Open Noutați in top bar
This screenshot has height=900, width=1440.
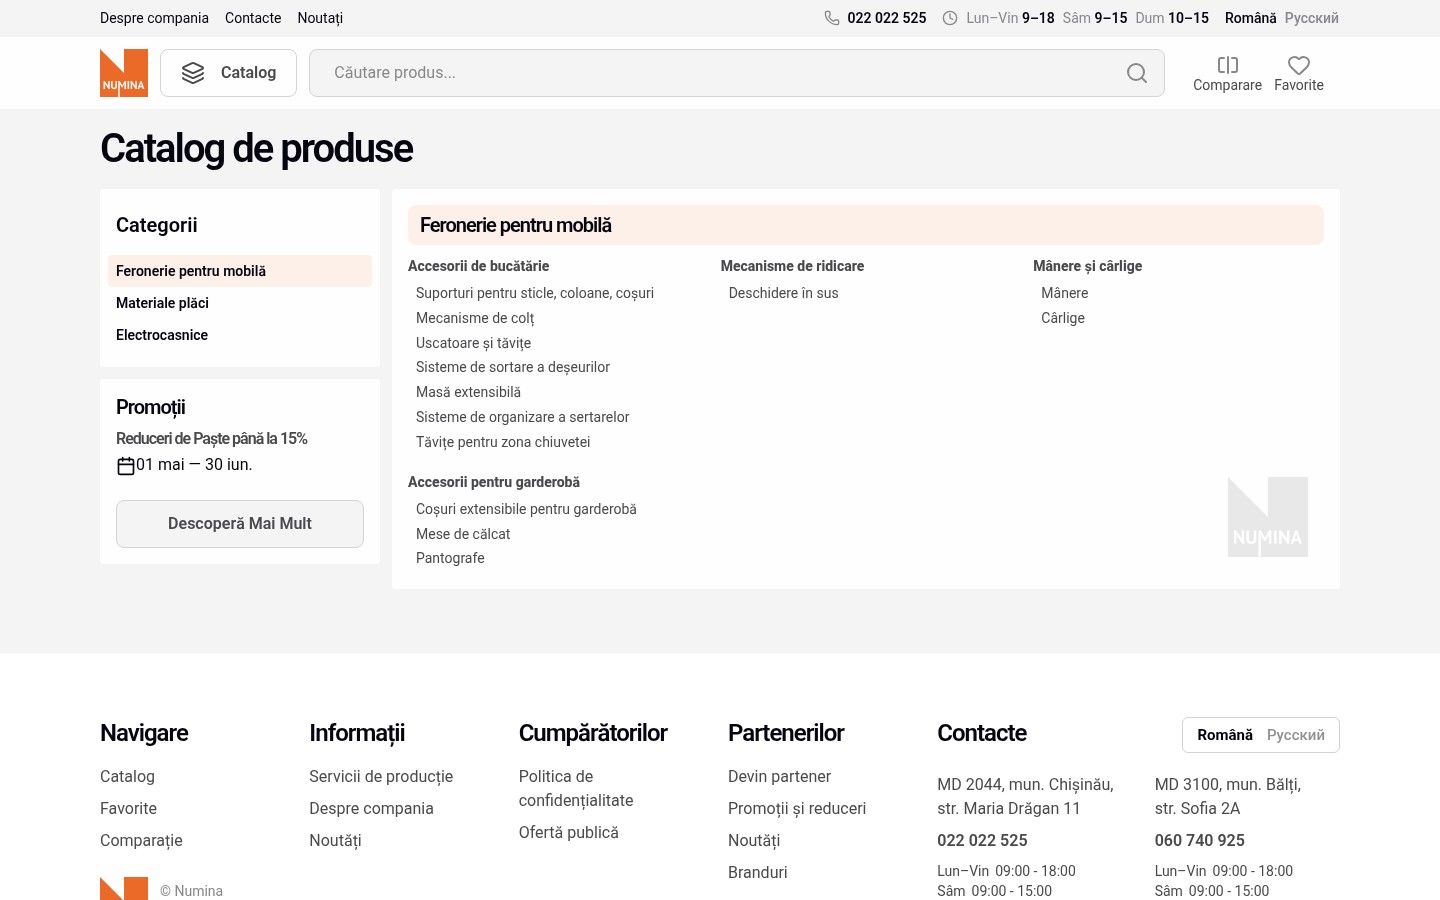[320, 18]
